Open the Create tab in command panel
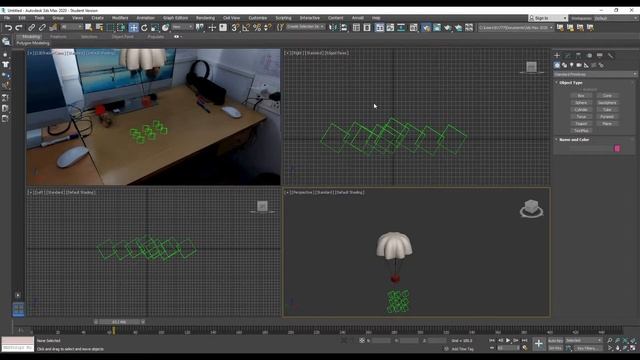This screenshot has width=640, height=360. [x=557, y=56]
